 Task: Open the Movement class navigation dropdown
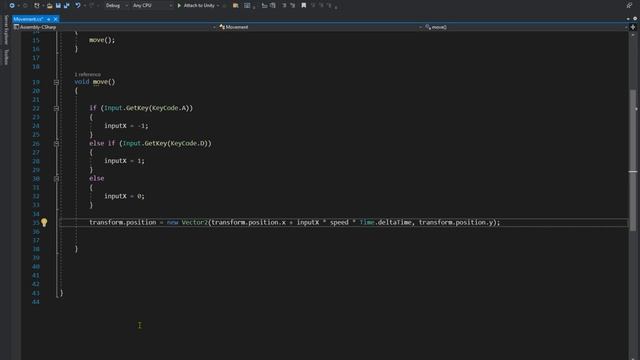point(320,27)
